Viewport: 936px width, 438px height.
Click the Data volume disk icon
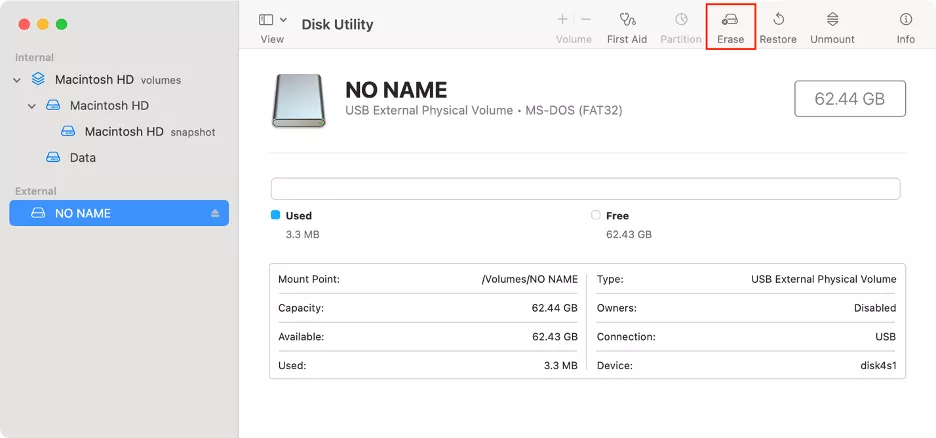click(53, 158)
